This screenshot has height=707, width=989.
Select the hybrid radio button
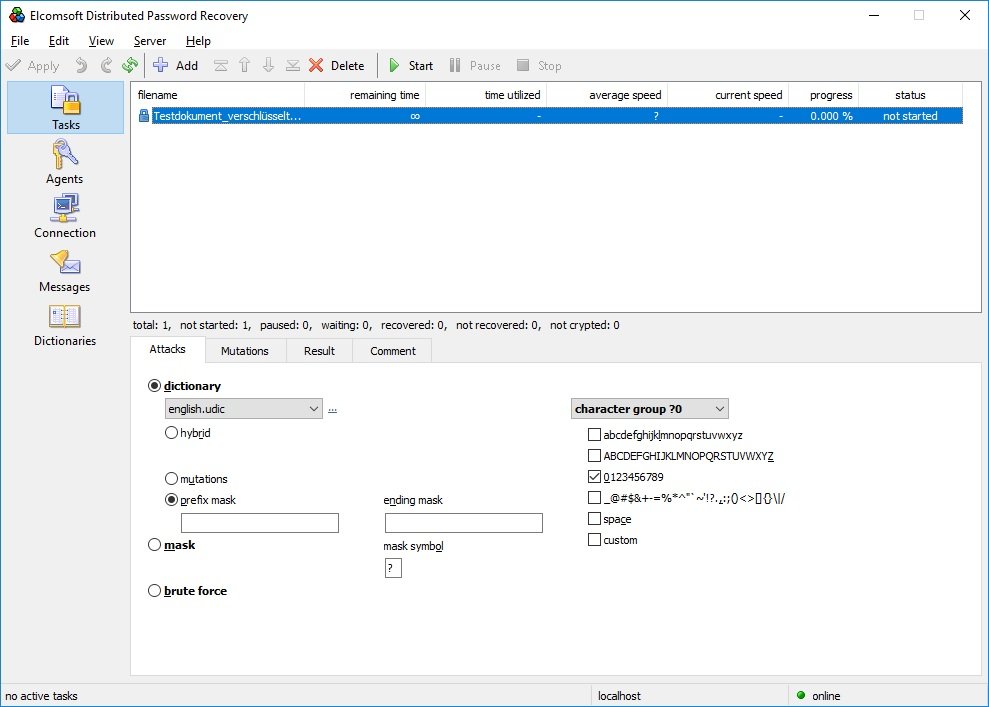pyautogui.click(x=171, y=433)
